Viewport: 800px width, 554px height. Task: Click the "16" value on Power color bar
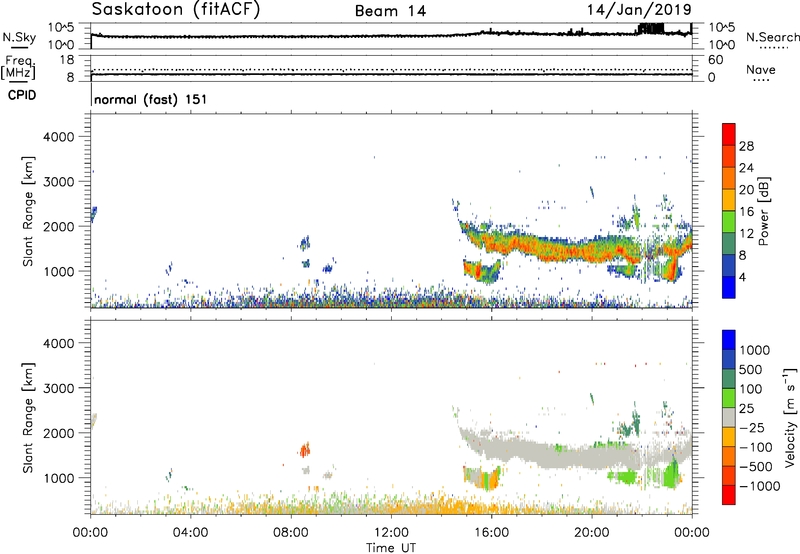click(x=746, y=212)
